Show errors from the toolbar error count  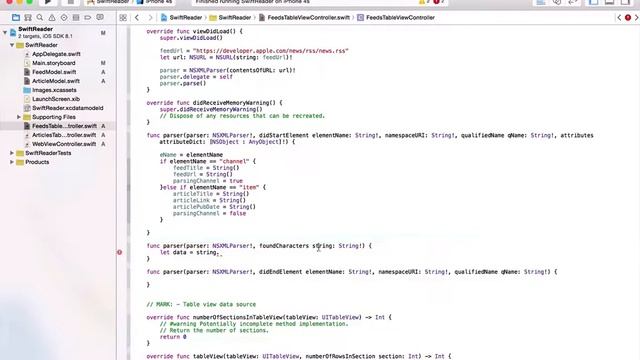click(x=439, y=2)
